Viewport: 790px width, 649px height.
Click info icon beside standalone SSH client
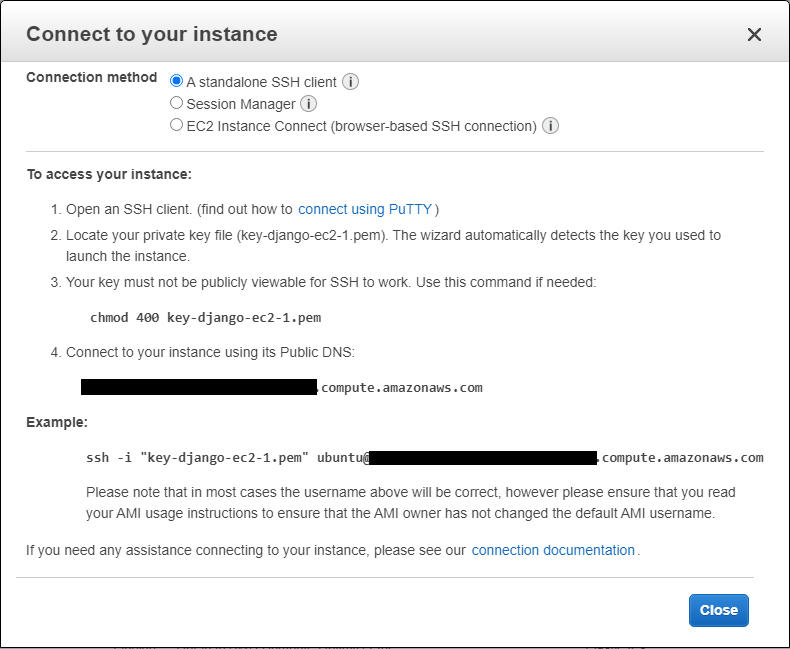(x=350, y=82)
